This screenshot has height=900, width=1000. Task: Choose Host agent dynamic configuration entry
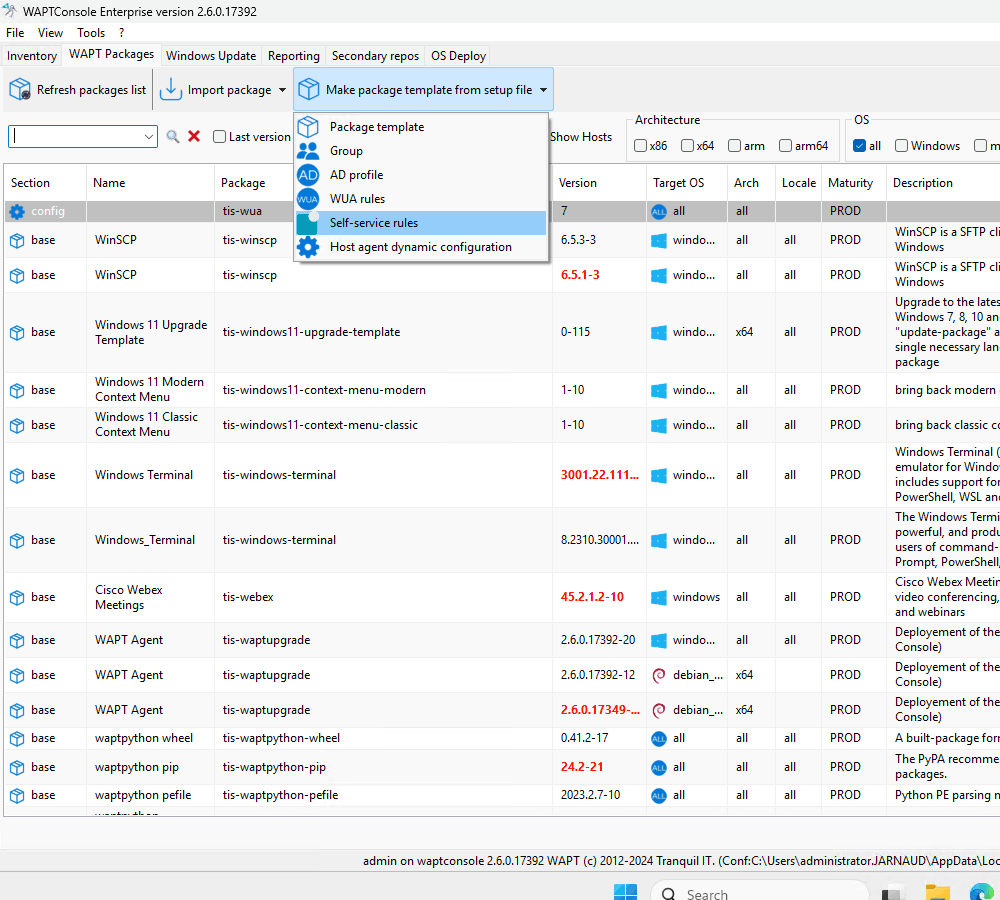pyautogui.click(x=422, y=247)
